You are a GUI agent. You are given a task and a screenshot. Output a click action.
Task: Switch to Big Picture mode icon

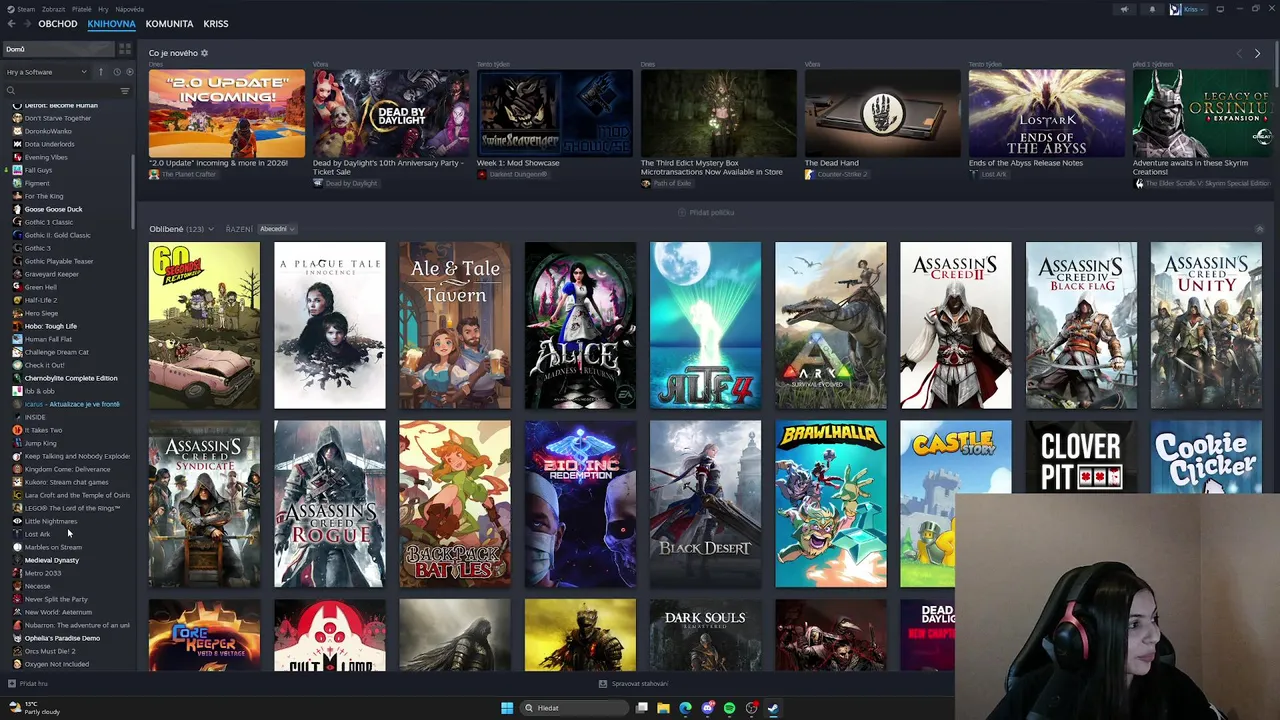point(1220,9)
